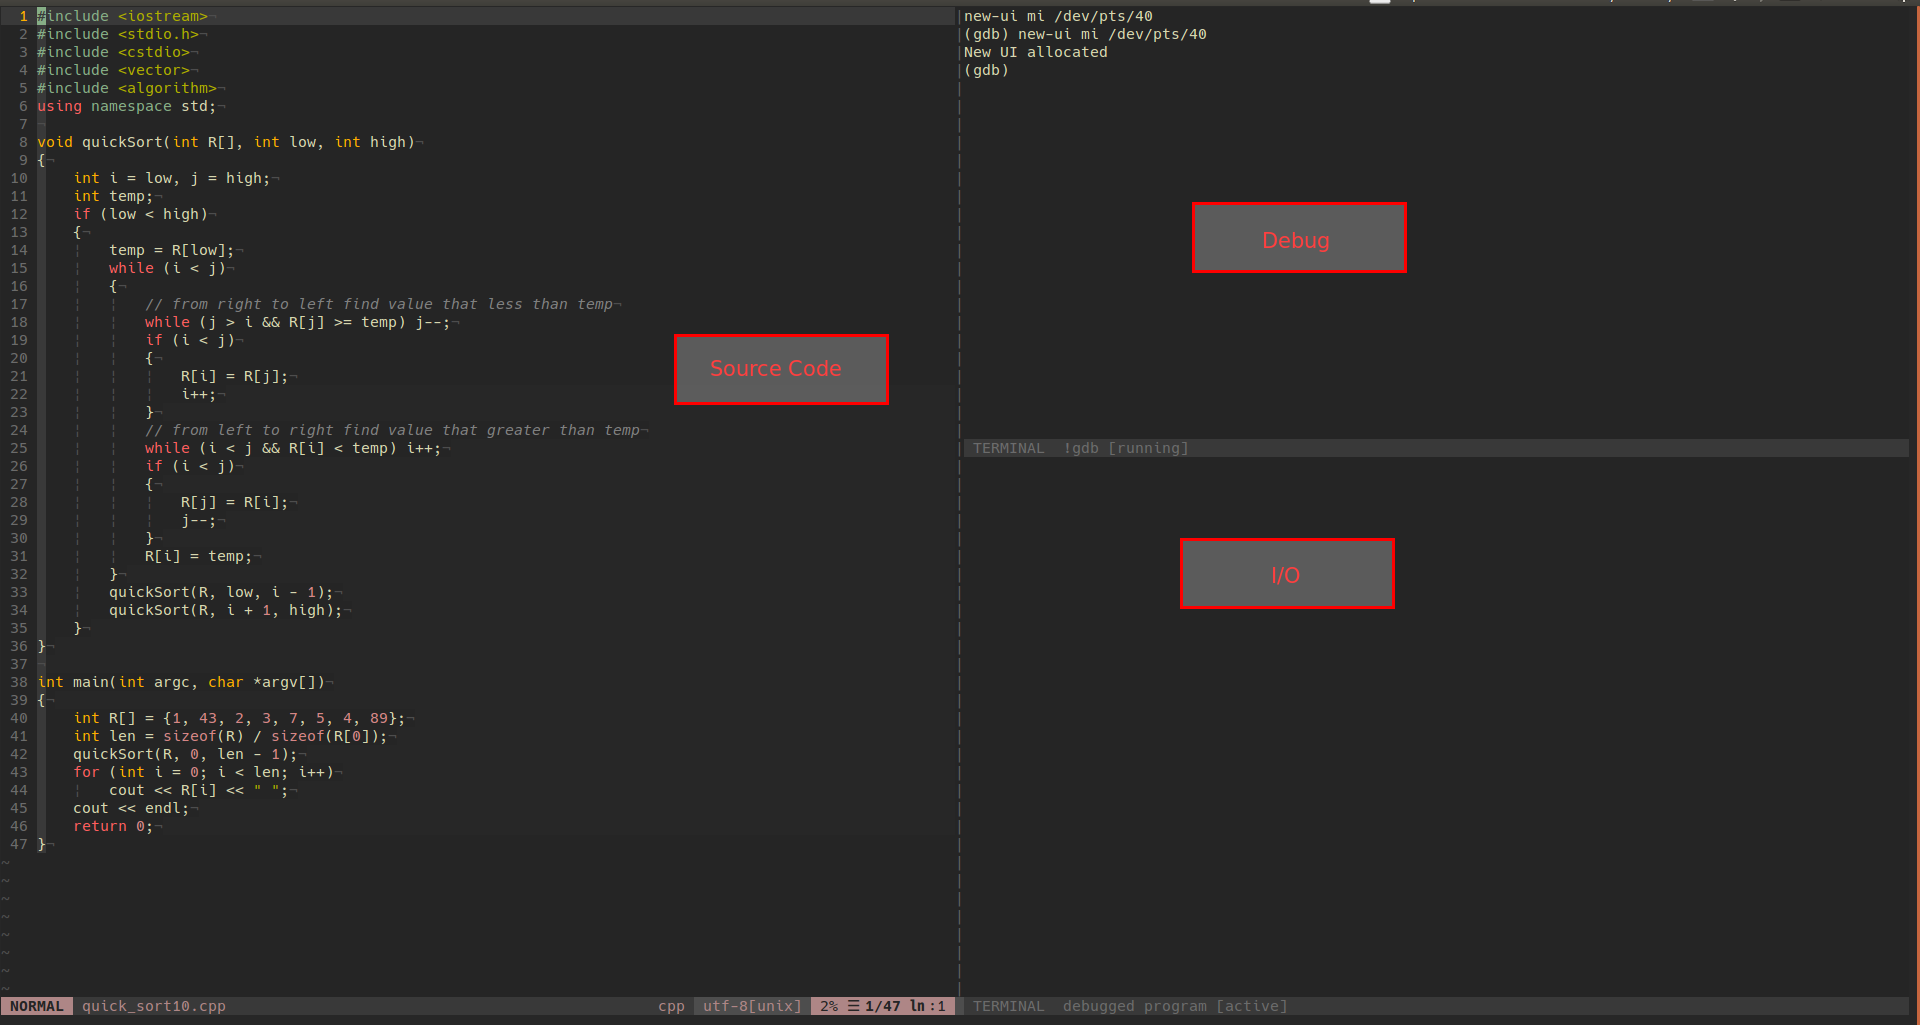1920x1025 pixels.
Task: Click the 1/47 line position indicator
Action: pos(882,1006)
